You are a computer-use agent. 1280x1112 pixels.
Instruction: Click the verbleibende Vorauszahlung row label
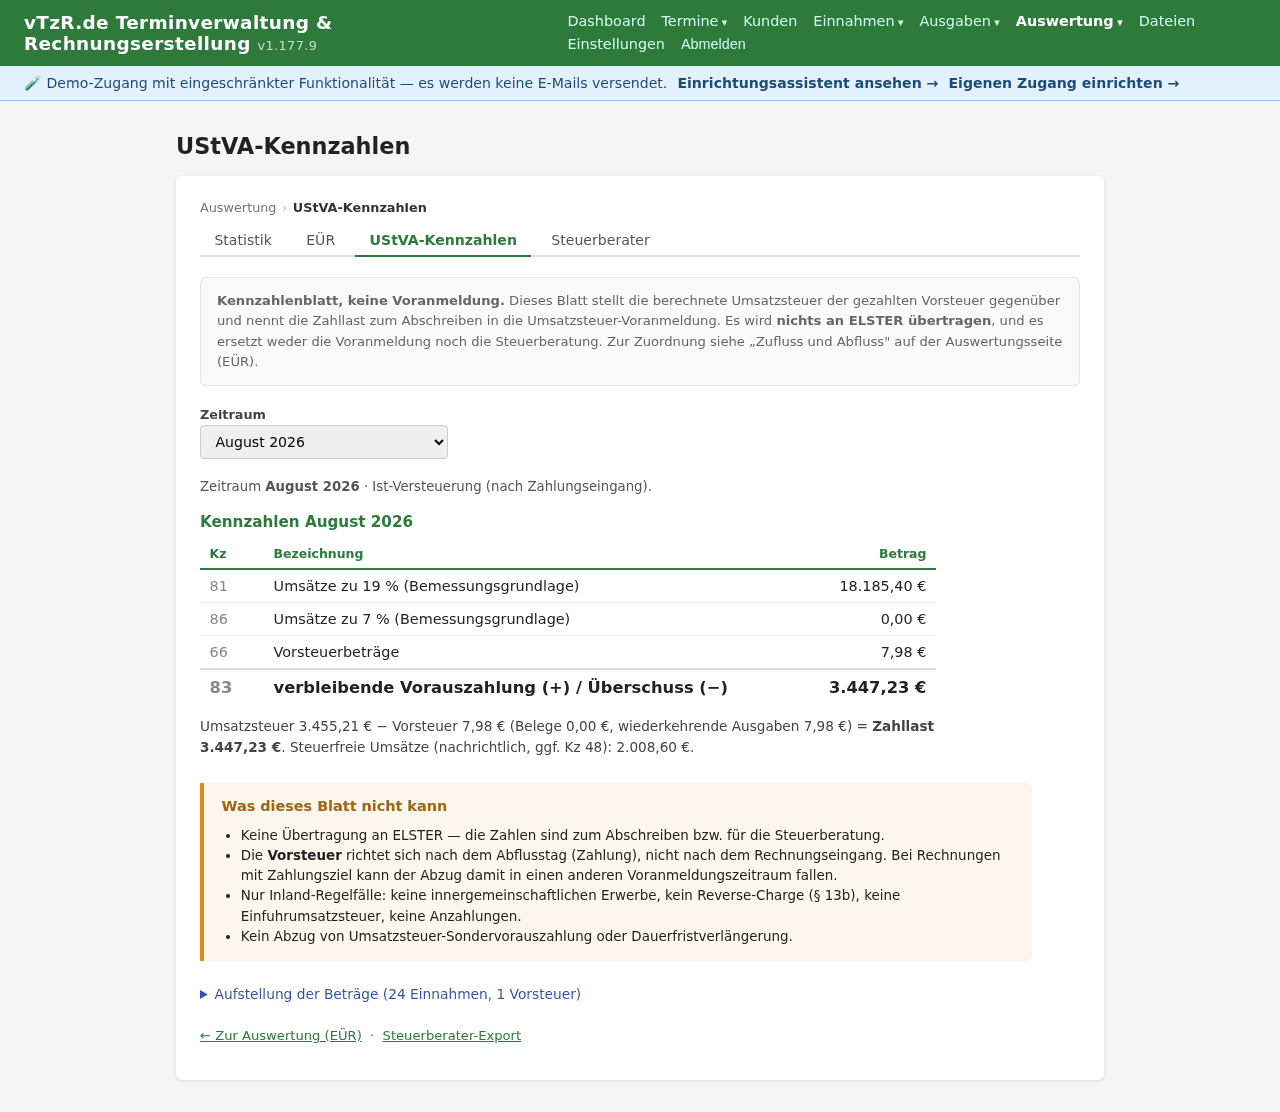tap(500, 687)
